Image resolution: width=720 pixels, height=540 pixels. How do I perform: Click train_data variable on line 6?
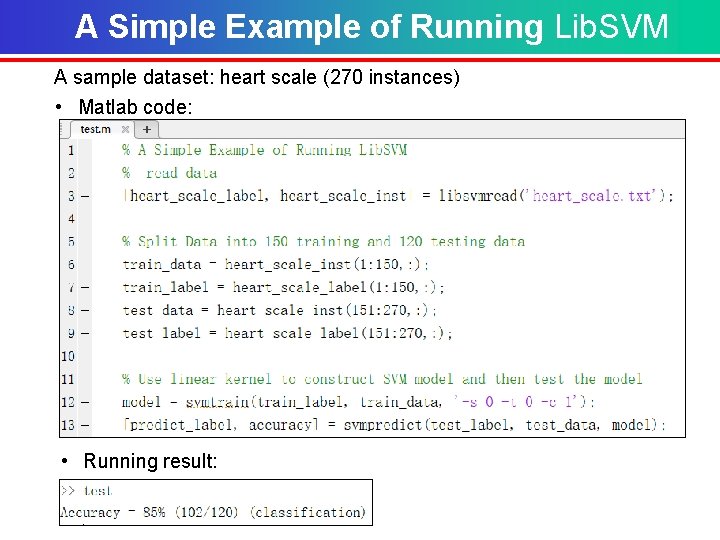tap(162, 264)
